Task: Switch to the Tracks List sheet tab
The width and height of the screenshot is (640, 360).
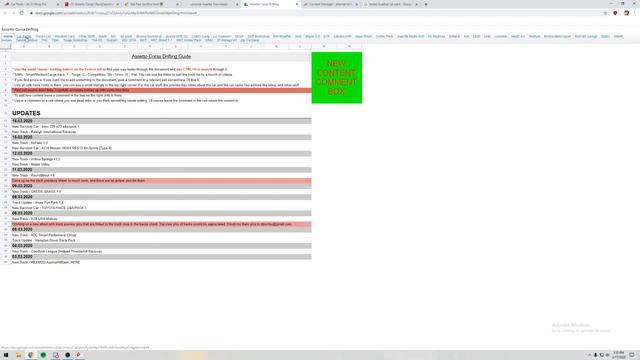Action: (x=43, y=36)
